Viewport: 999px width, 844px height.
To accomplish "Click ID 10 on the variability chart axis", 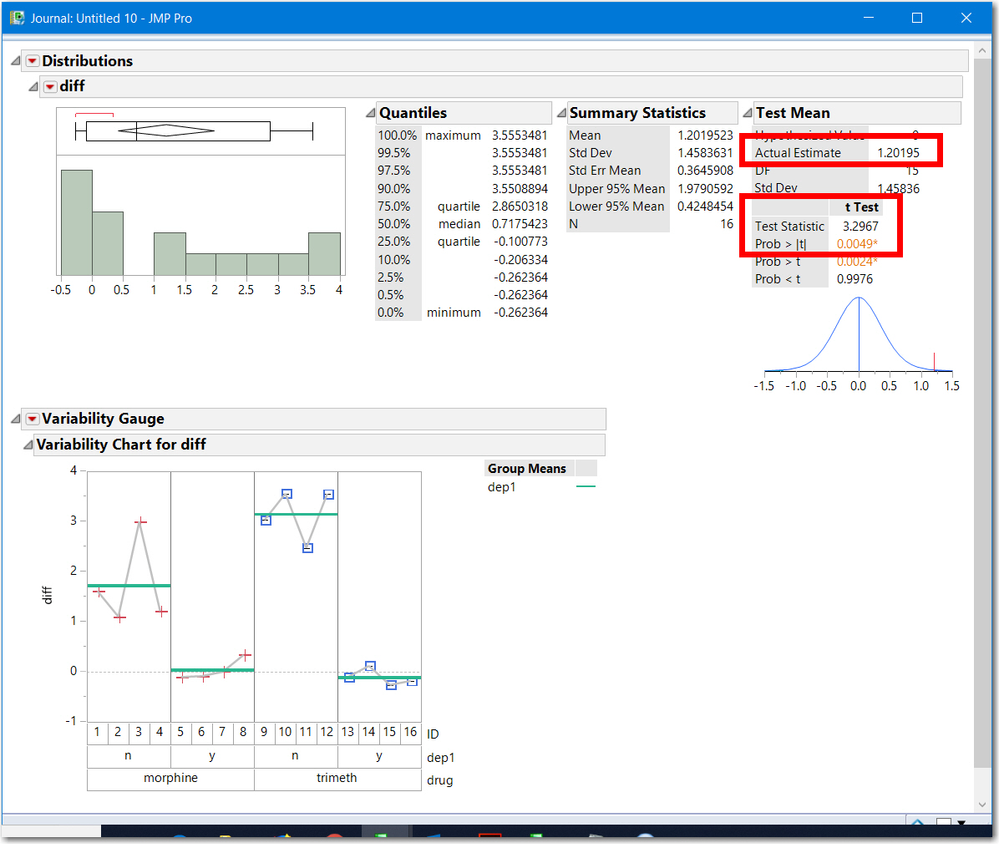I will click(x=285, y=733).
